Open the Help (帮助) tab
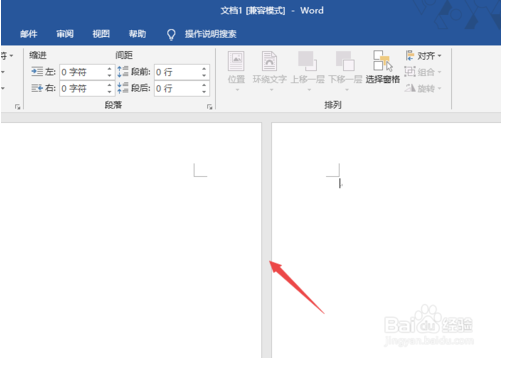 point(137,34)
